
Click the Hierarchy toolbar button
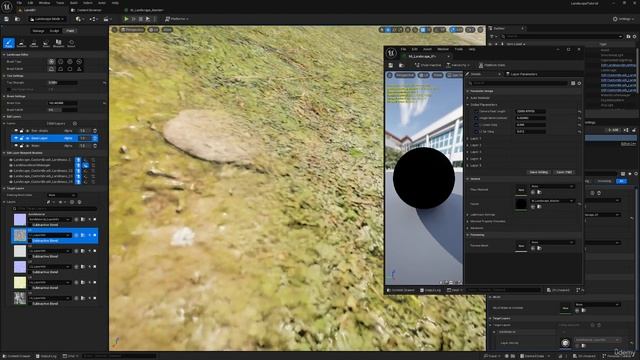click(458, 65)
